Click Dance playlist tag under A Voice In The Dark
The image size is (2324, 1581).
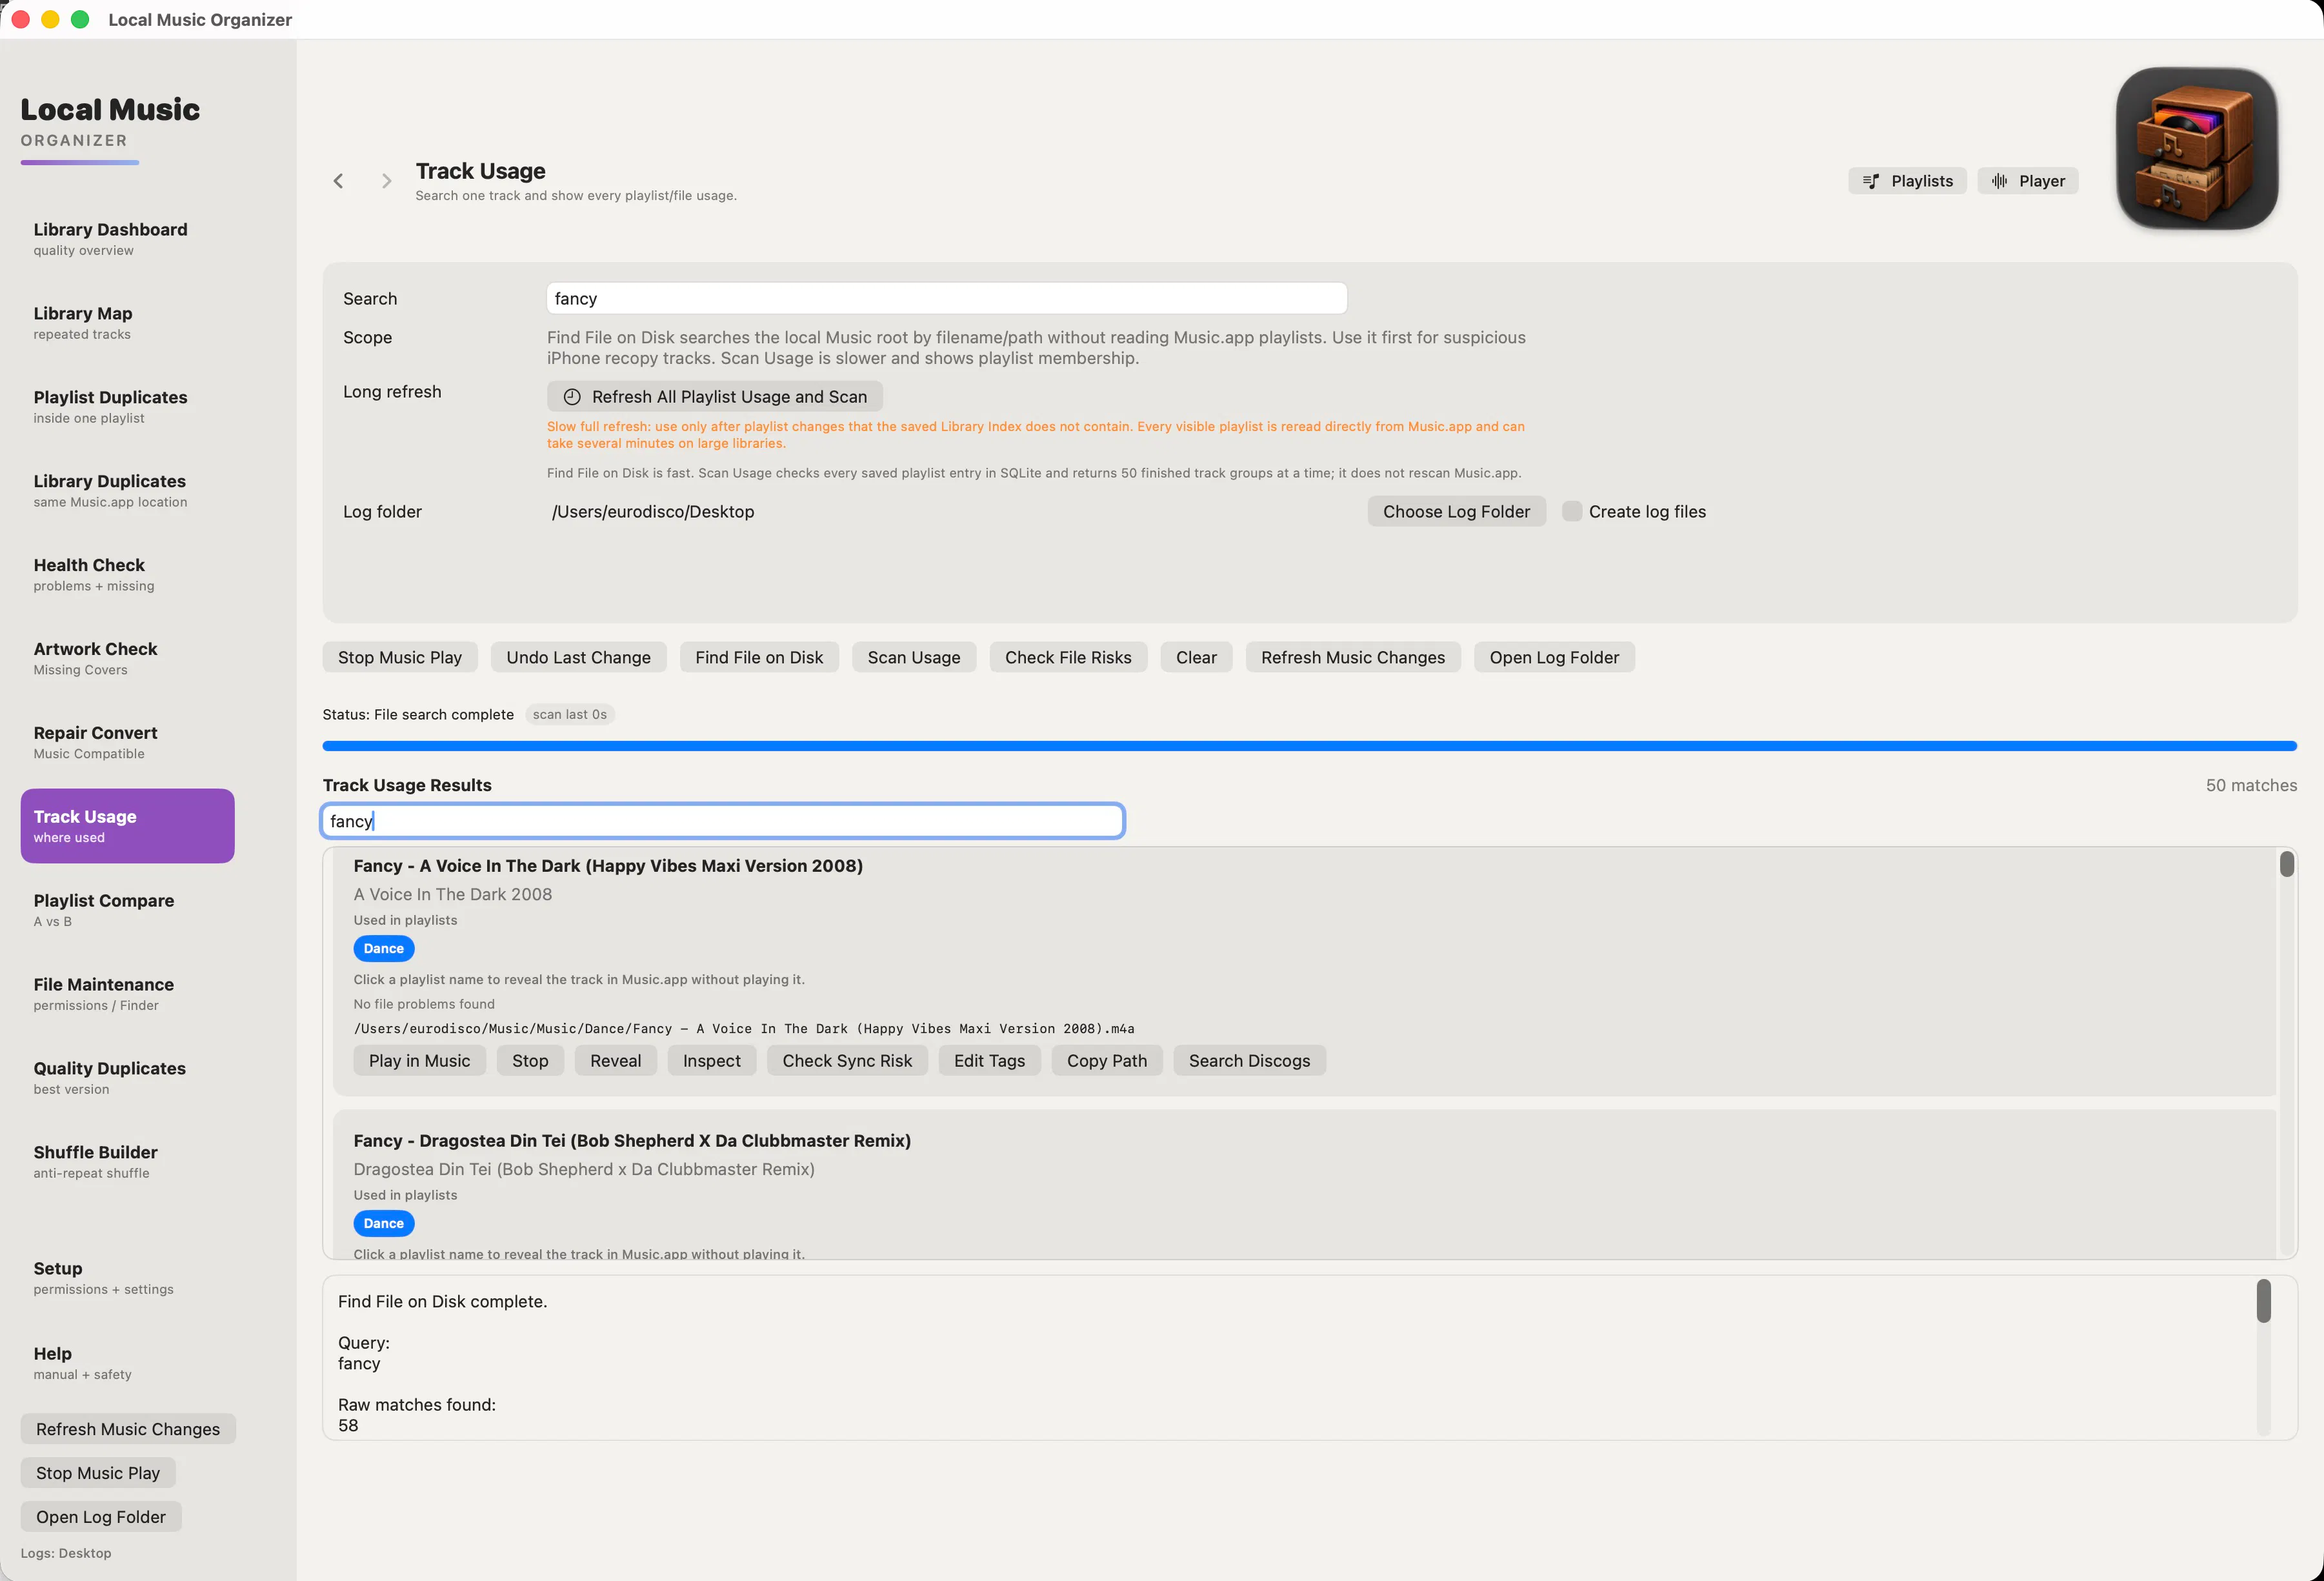pyautogui.click(x=384, y=949)
